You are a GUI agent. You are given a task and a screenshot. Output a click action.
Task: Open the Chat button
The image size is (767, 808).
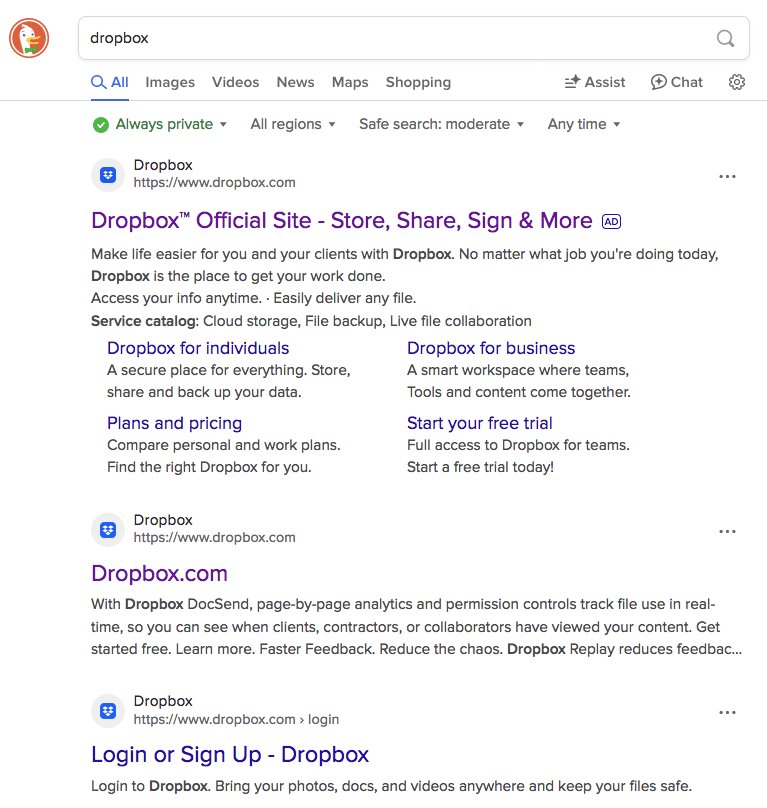tap(676, 82)
